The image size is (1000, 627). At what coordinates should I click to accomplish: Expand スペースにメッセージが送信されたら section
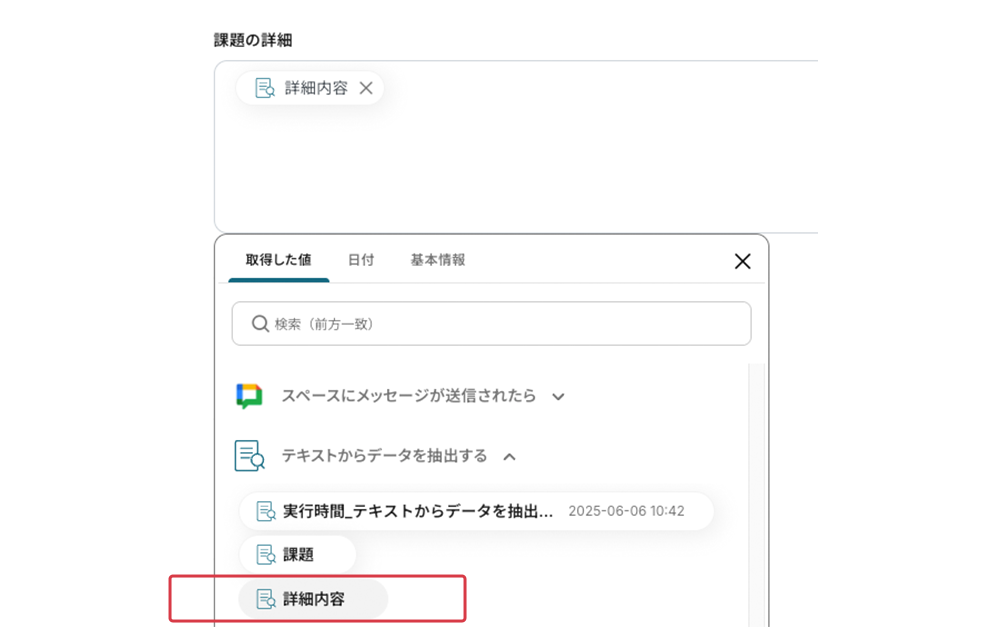(558, 397)
